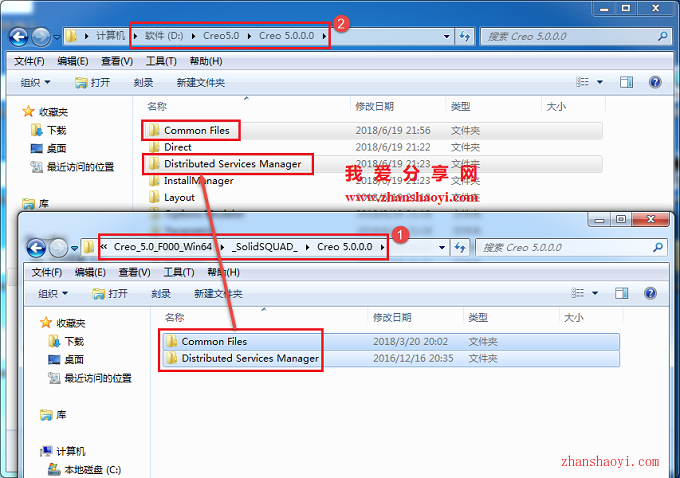This screenshot has height=478, width=680.
Task: Click help icon in rear window
Action: 655,82
